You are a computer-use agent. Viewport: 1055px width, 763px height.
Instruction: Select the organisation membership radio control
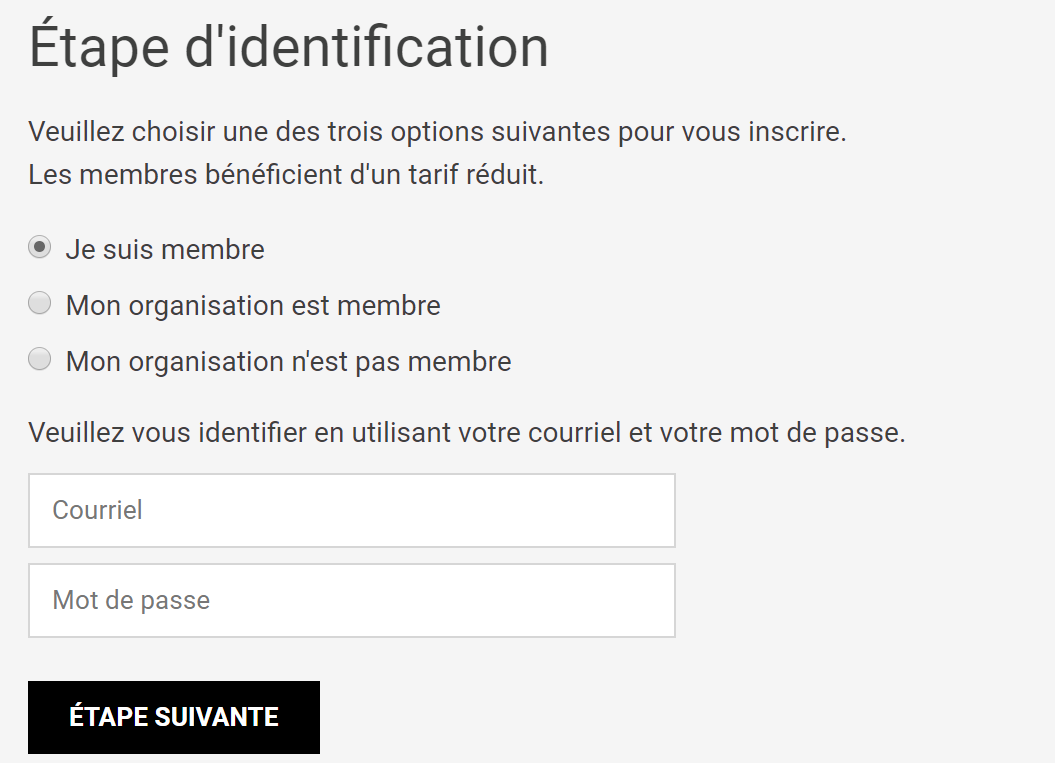(x=39, y=303)
